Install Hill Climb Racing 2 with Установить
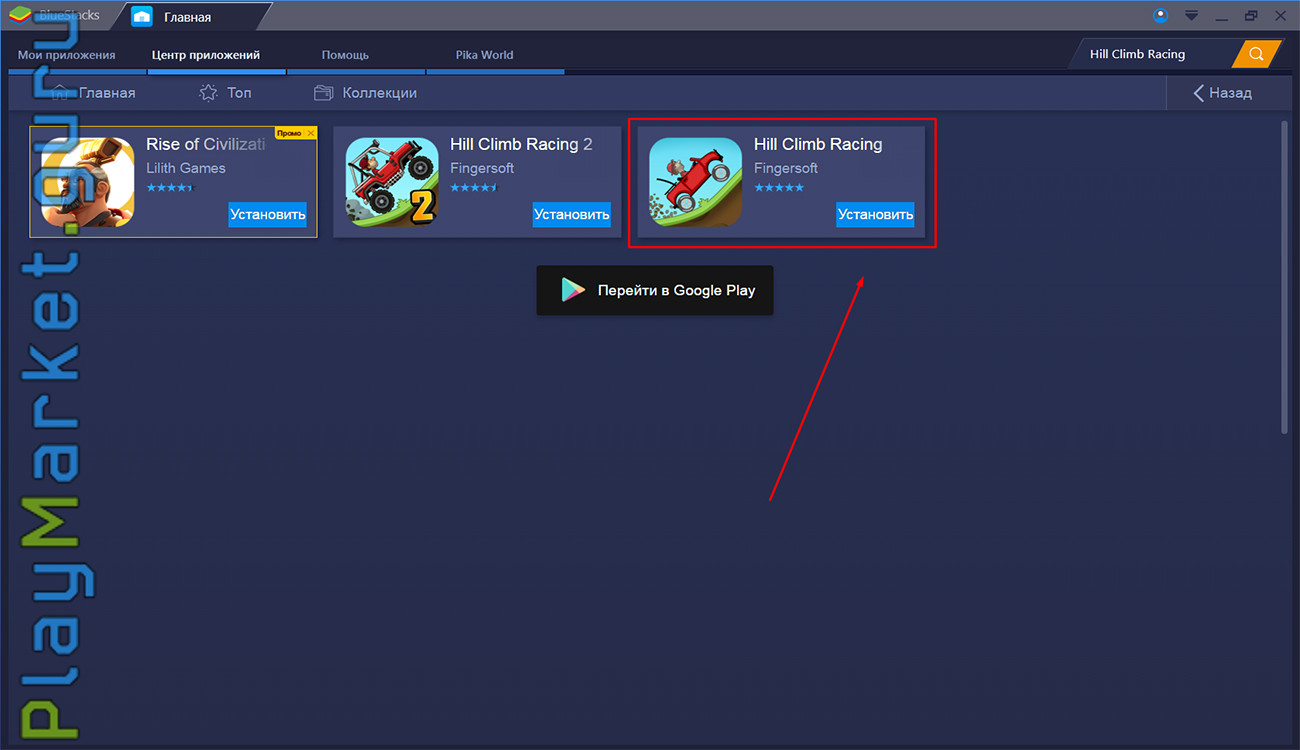 click(x=572, y=214)
